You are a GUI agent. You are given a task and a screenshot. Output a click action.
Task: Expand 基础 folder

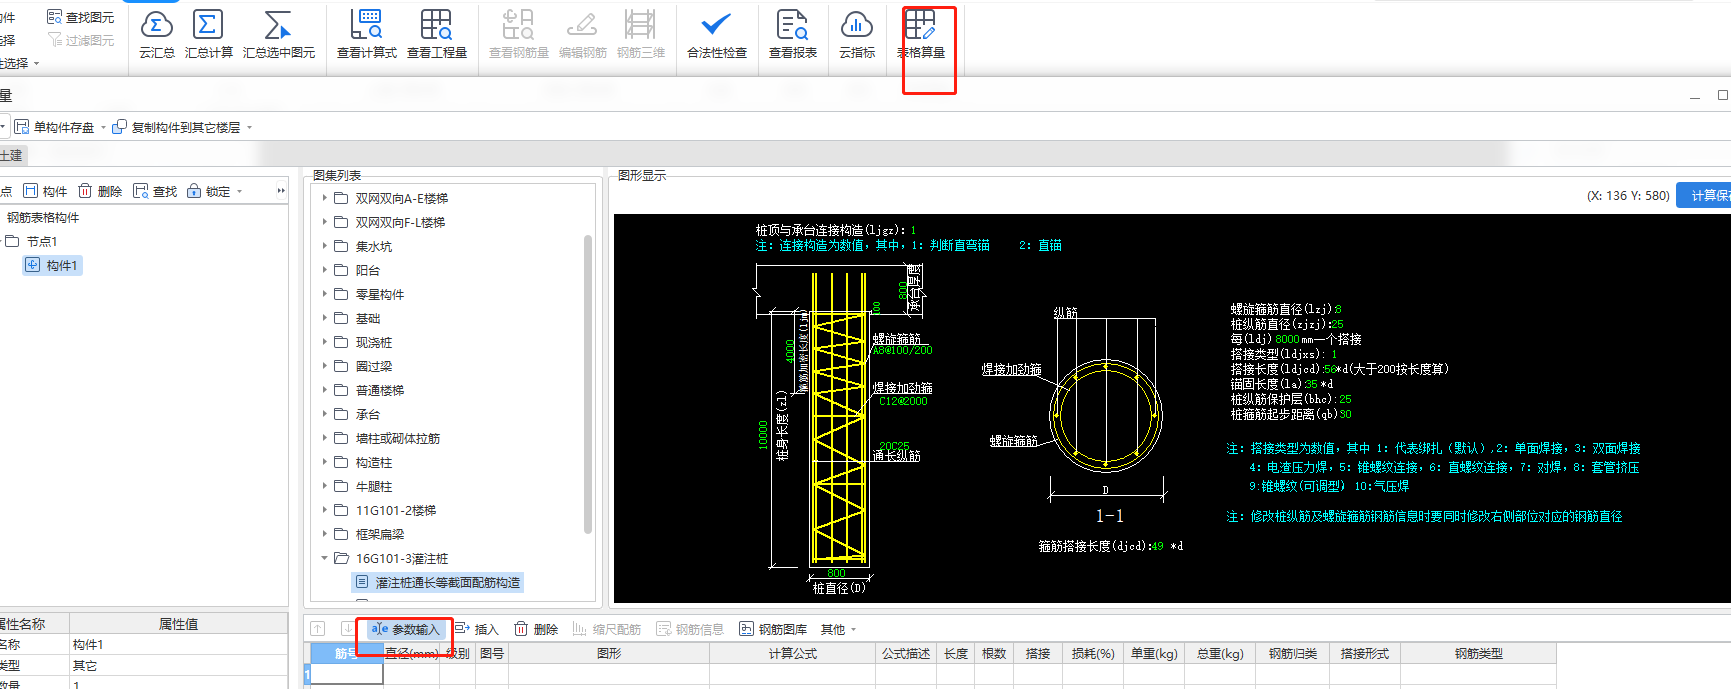tap(324, 318)
